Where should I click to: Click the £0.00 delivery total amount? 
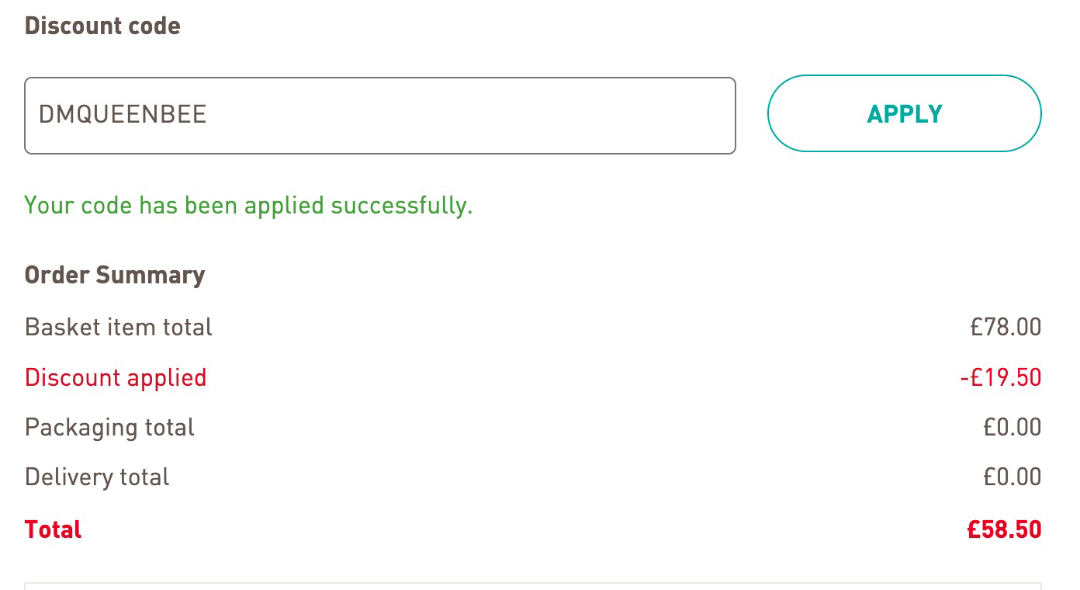[1012, 478]
